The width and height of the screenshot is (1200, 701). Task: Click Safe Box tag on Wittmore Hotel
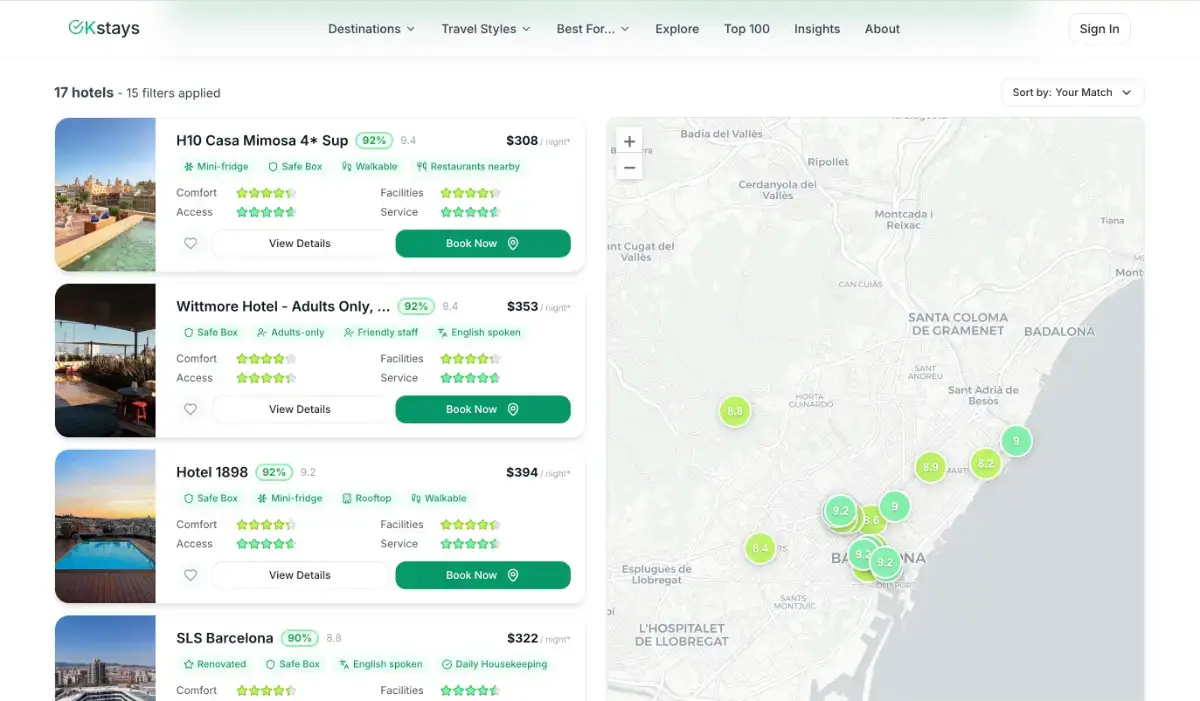click(210, 333)
